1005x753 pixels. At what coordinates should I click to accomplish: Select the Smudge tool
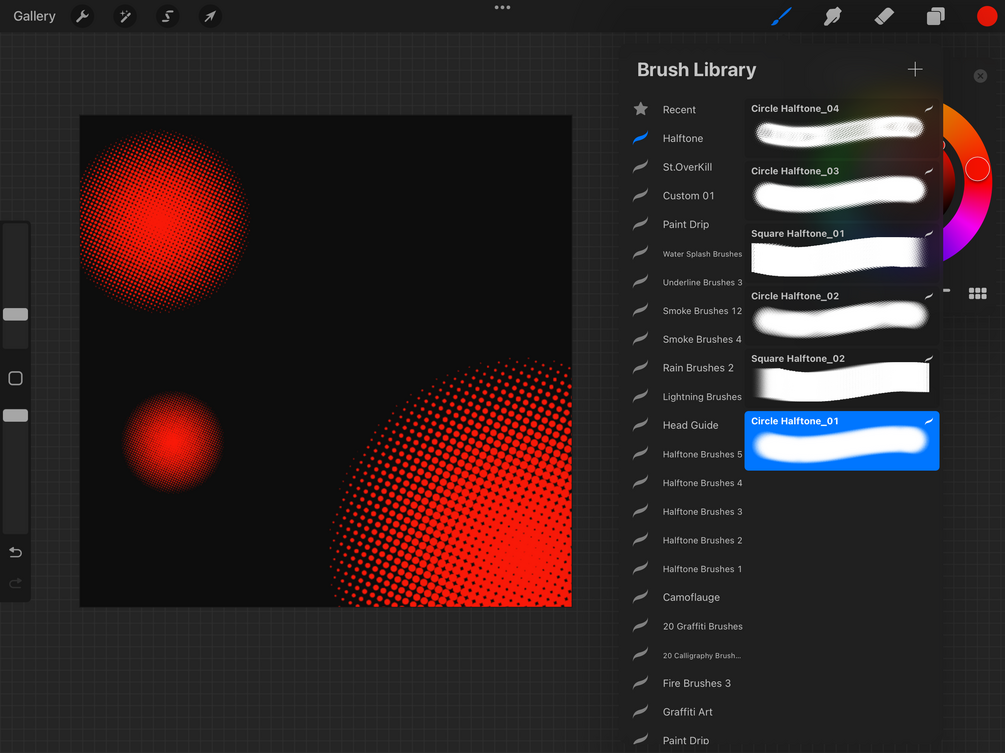tap(832, 16)
